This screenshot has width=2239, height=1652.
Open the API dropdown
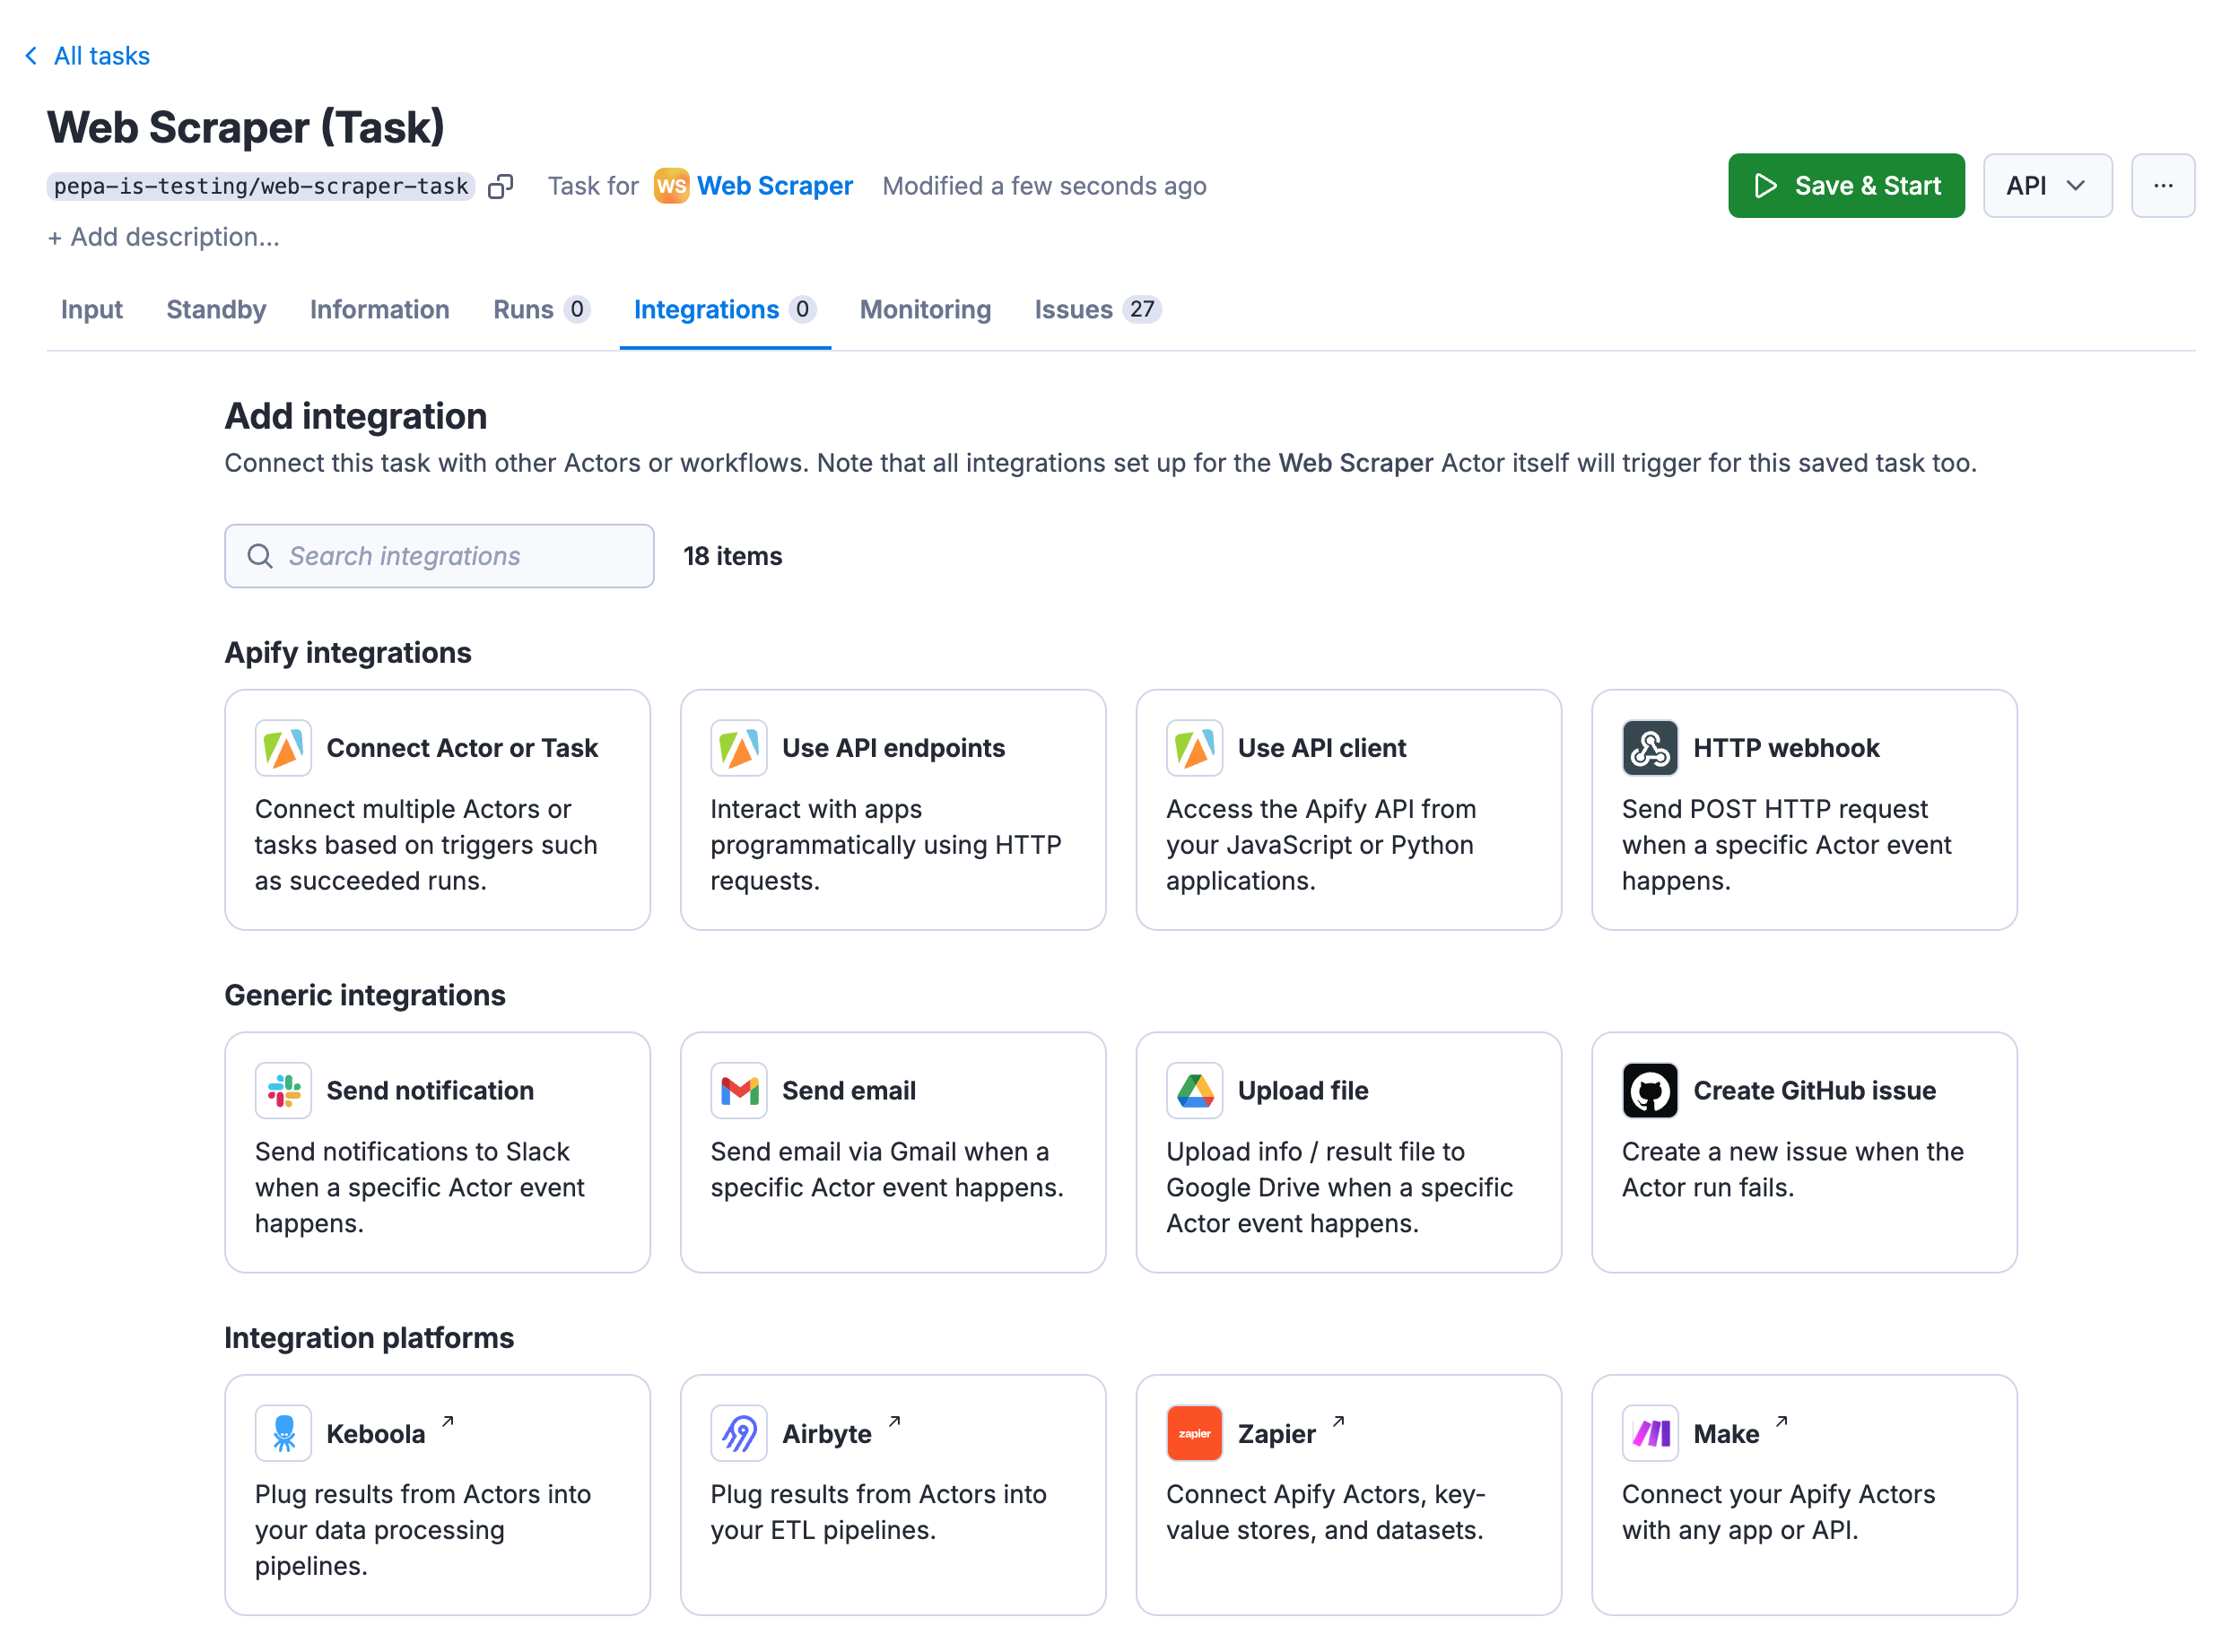2047,185
